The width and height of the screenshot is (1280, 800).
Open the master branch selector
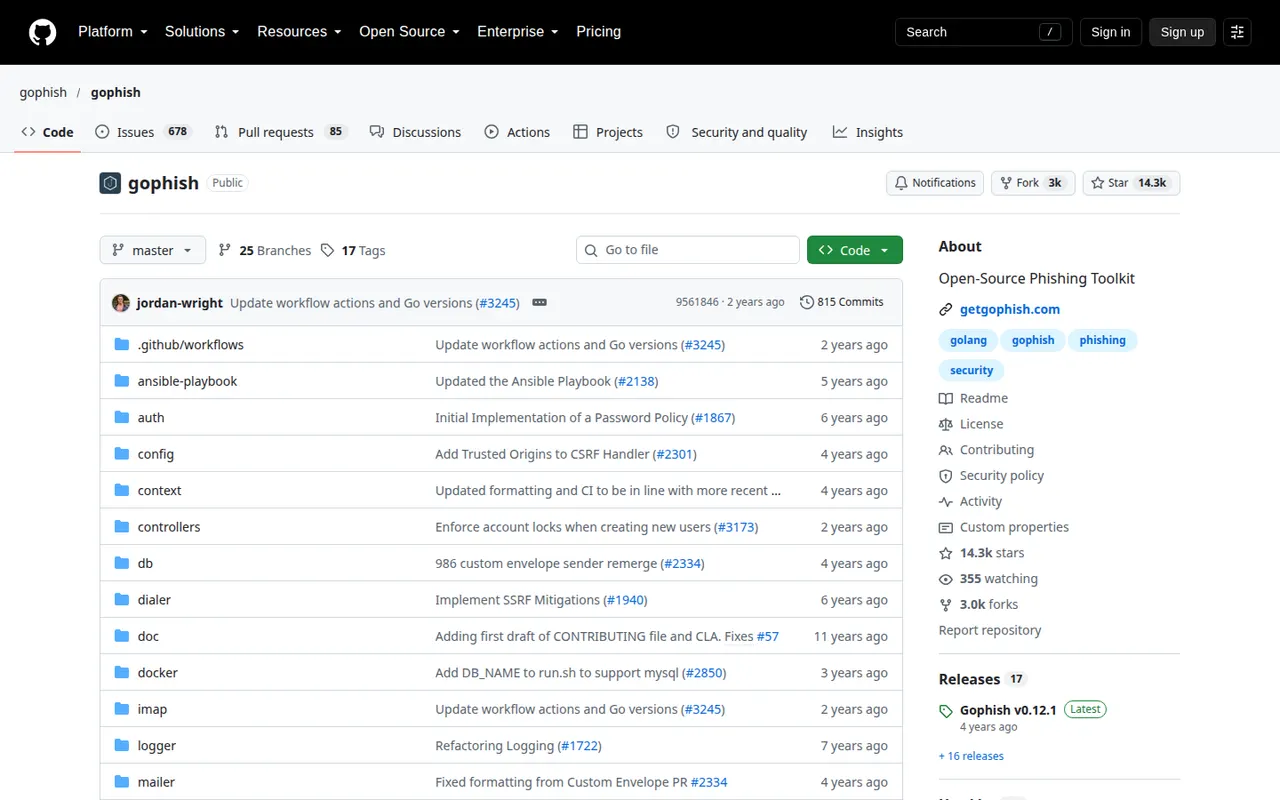tap(153, 250)
